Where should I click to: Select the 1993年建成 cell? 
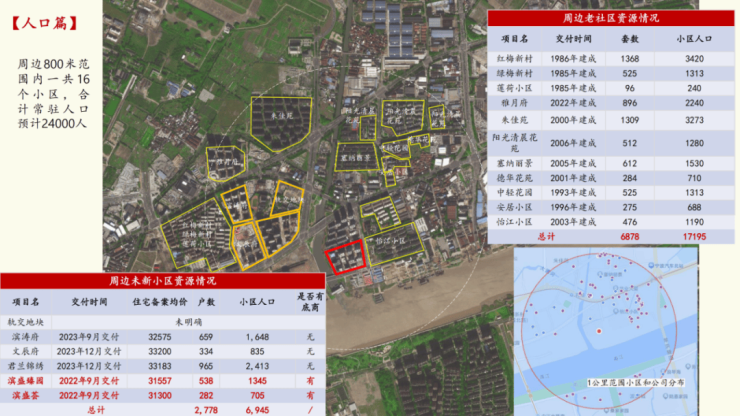[x=573, y=193]
